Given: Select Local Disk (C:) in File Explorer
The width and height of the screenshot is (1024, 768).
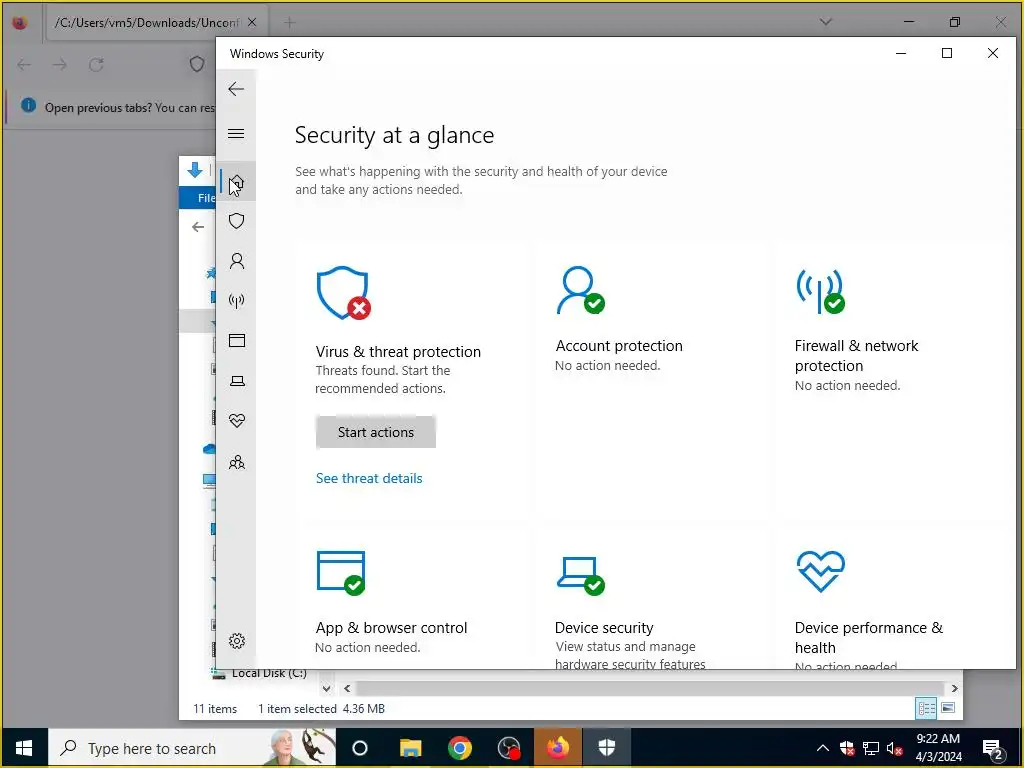Looking at the screenshot, I should (268, 673).
